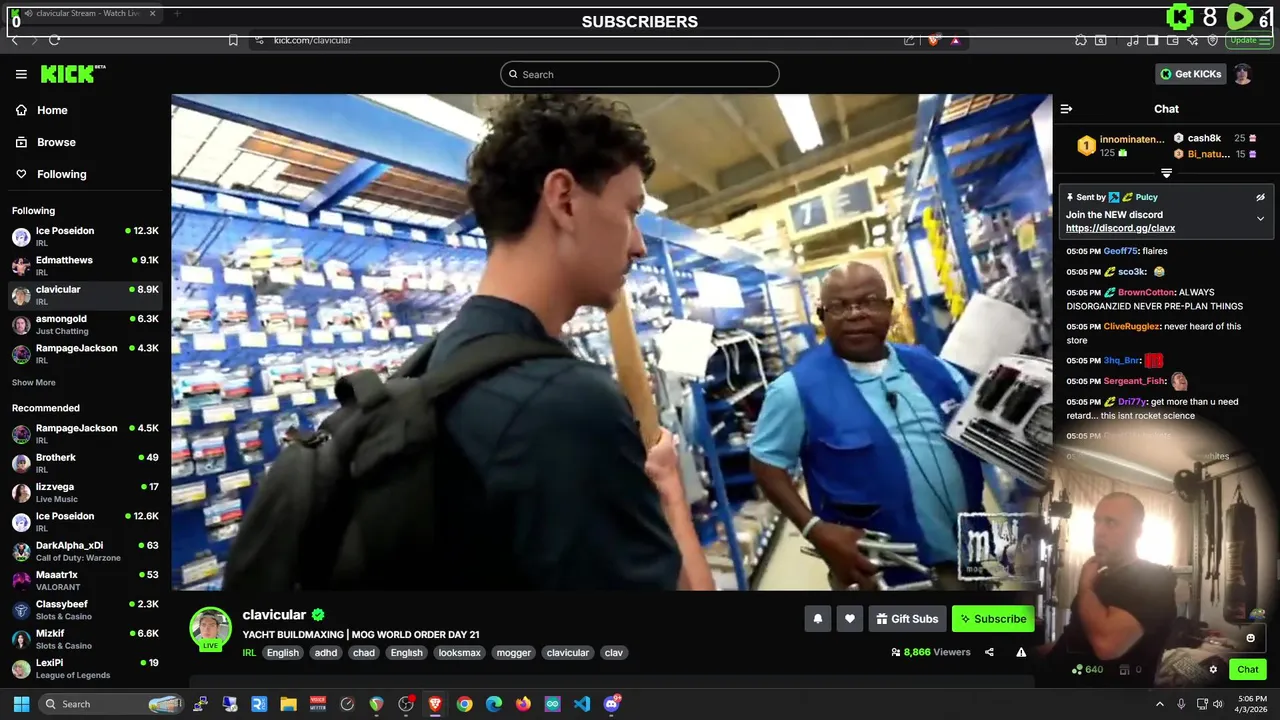This screenshot has height=720, width=1280.
Task: Click Get KICKs button
Action: point(1190,74)
